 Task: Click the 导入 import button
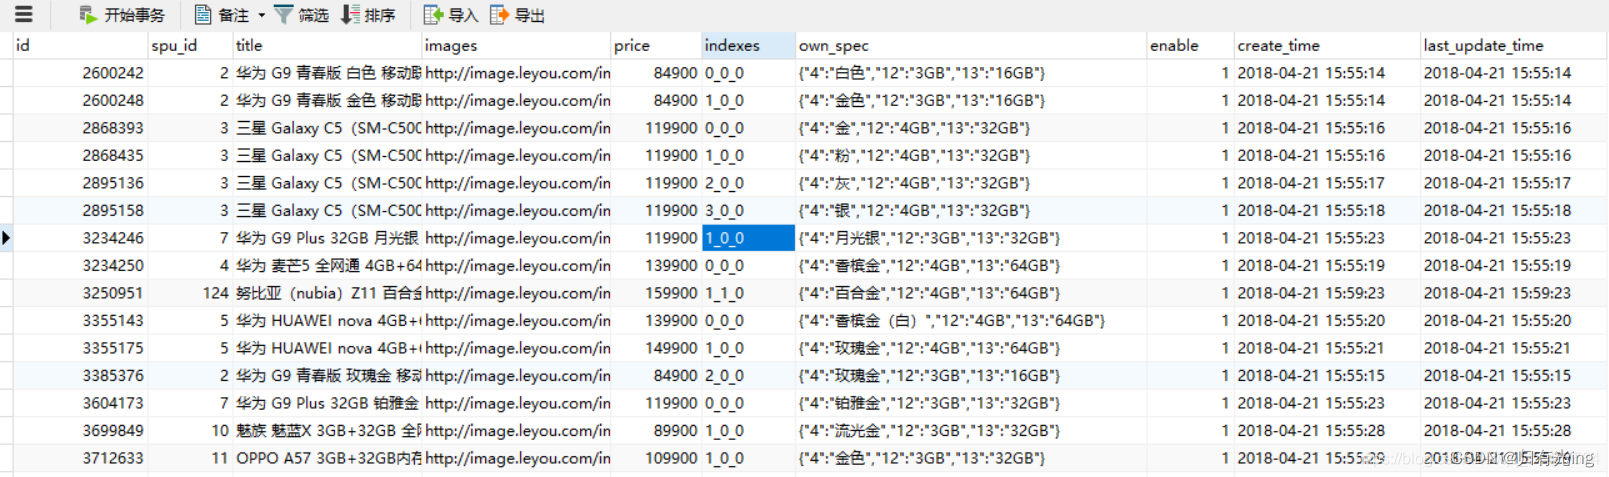451,15
